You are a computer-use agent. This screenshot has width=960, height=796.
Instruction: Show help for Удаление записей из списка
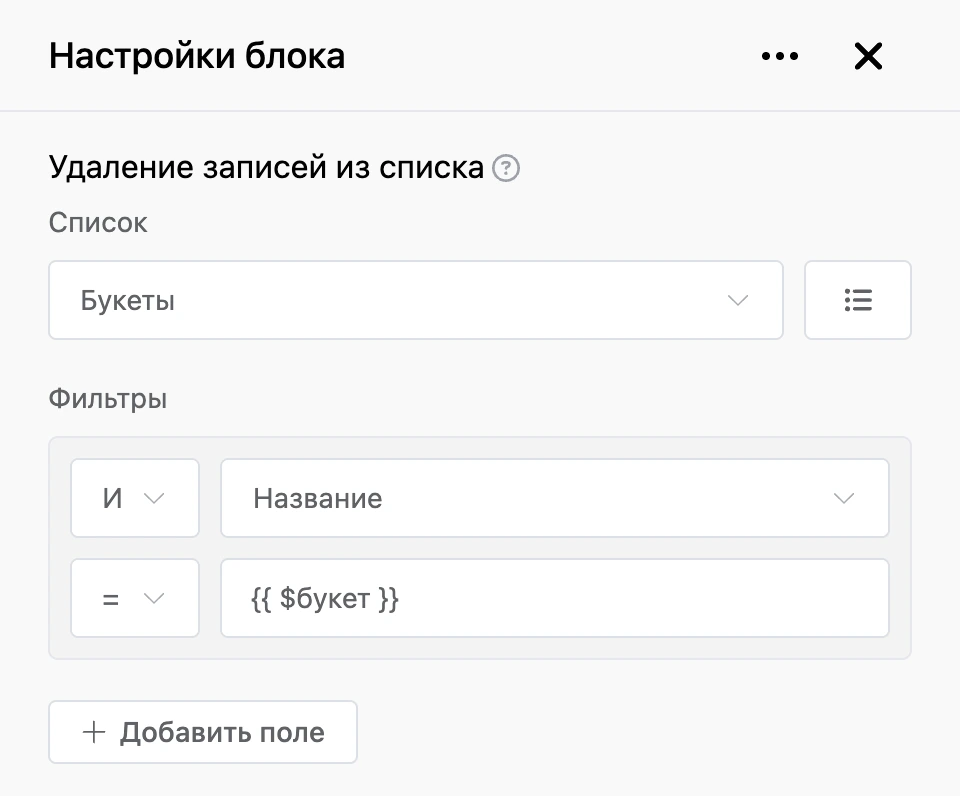point(506,168)
